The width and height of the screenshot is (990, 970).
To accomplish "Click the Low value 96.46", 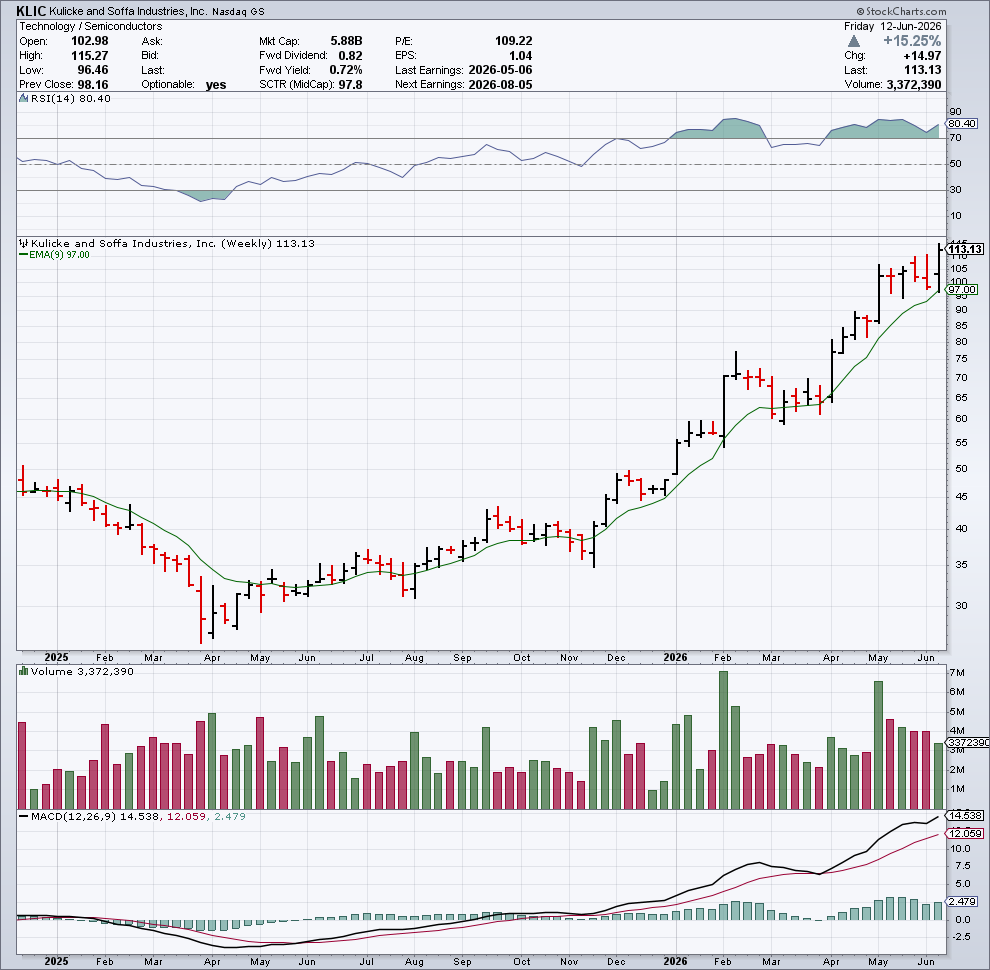I will (93, 70).
